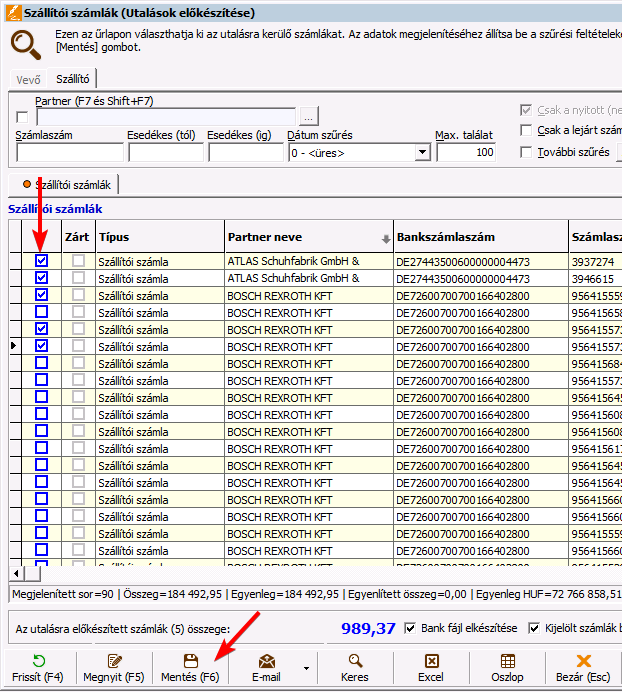This screenshot has width=622, height=692.
Task: Open the Oszlop column settings icon
Action: coord(507,661)
